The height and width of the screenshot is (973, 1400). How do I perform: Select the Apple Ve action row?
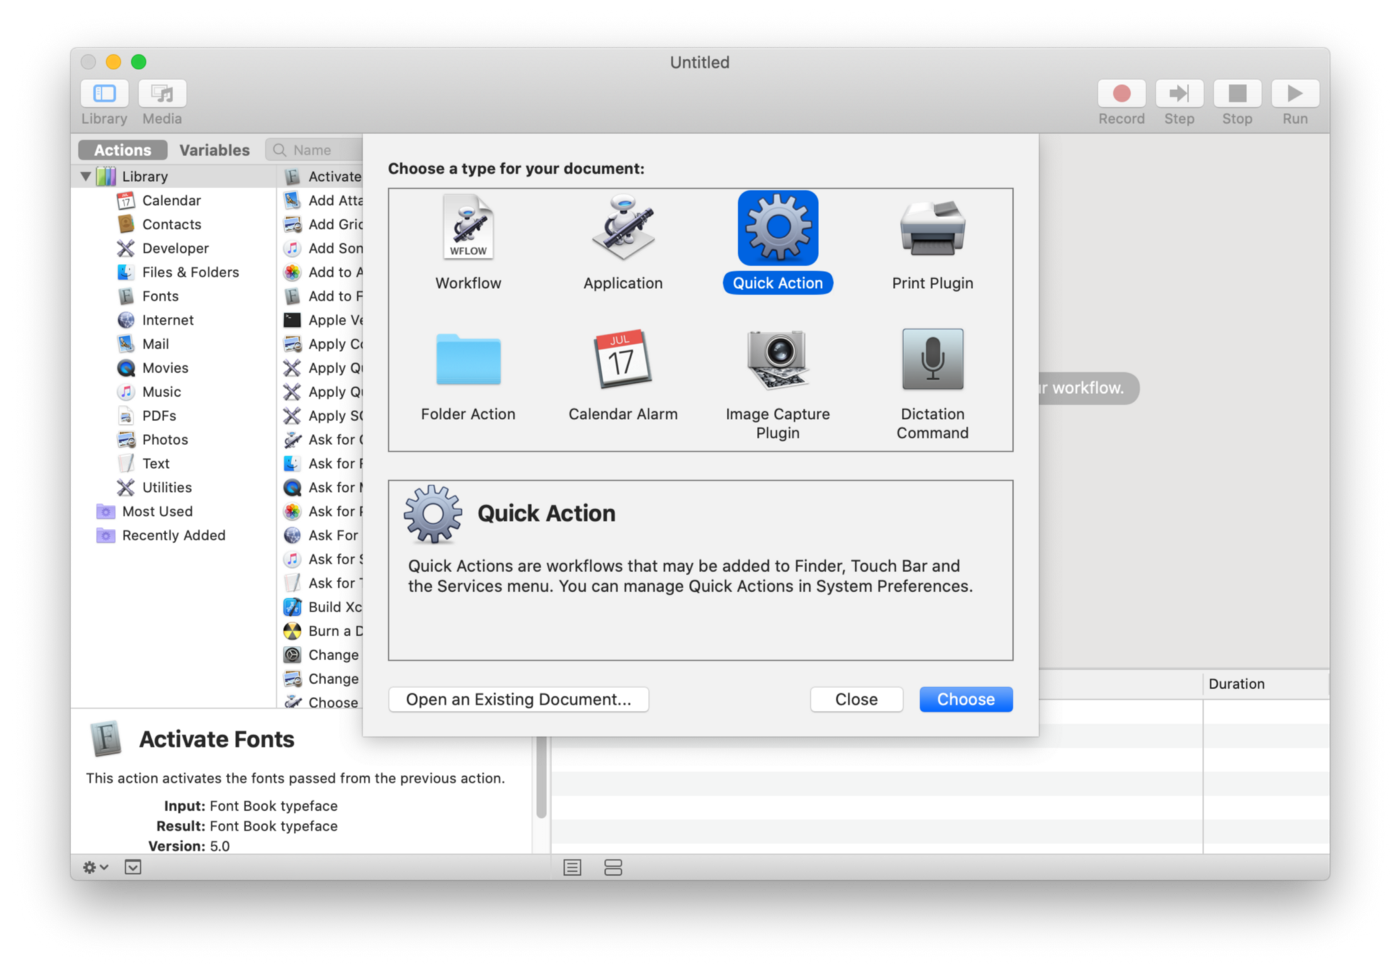pyautogui.click(x=322, y=320)
